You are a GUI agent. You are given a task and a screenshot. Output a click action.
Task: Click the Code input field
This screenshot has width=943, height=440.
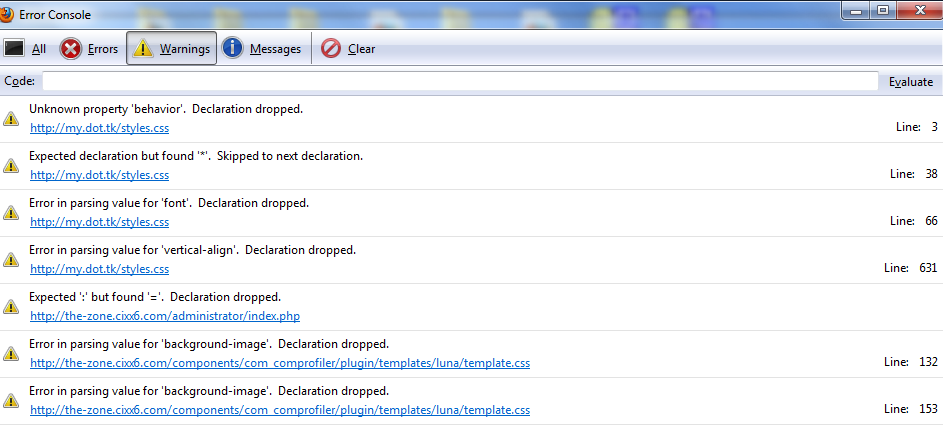tap(460, 82)
